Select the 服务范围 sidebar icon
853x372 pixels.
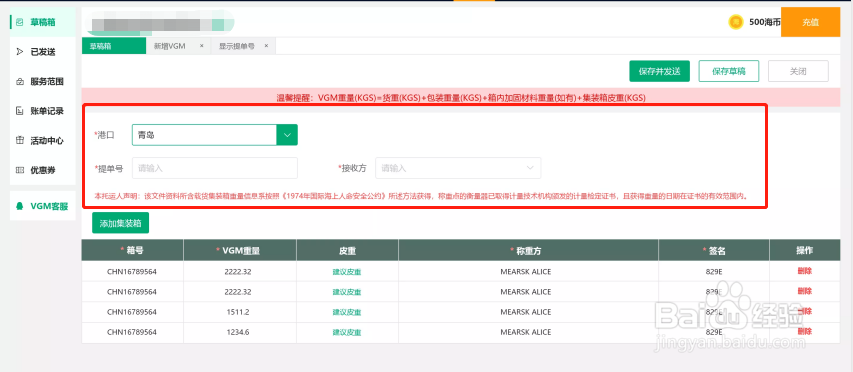click(20, 82)
